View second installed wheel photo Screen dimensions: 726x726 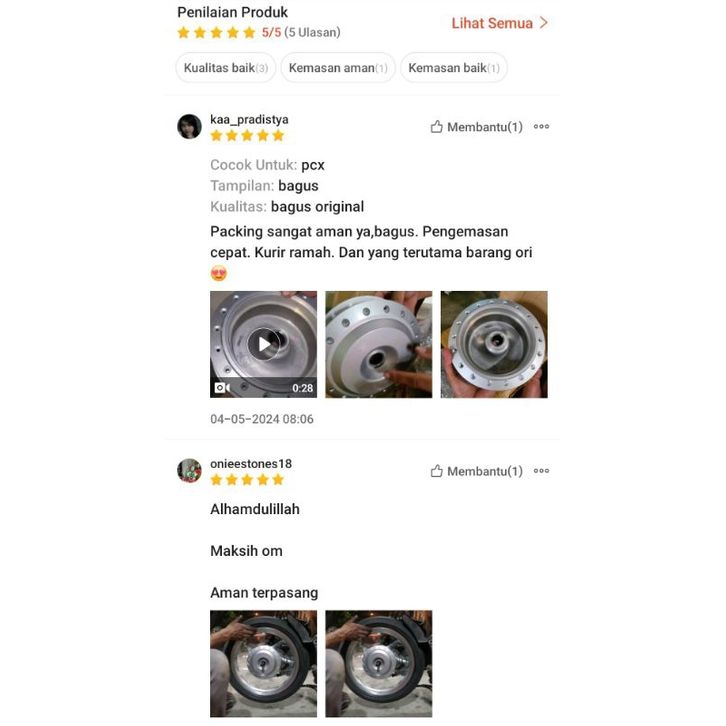(379, 663)
